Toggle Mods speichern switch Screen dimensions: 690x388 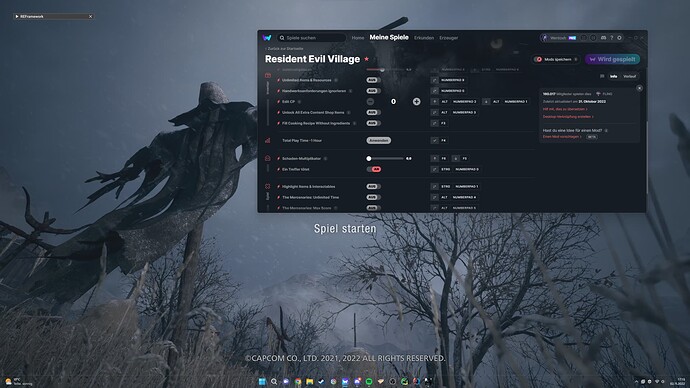click(x=539, y=59)
